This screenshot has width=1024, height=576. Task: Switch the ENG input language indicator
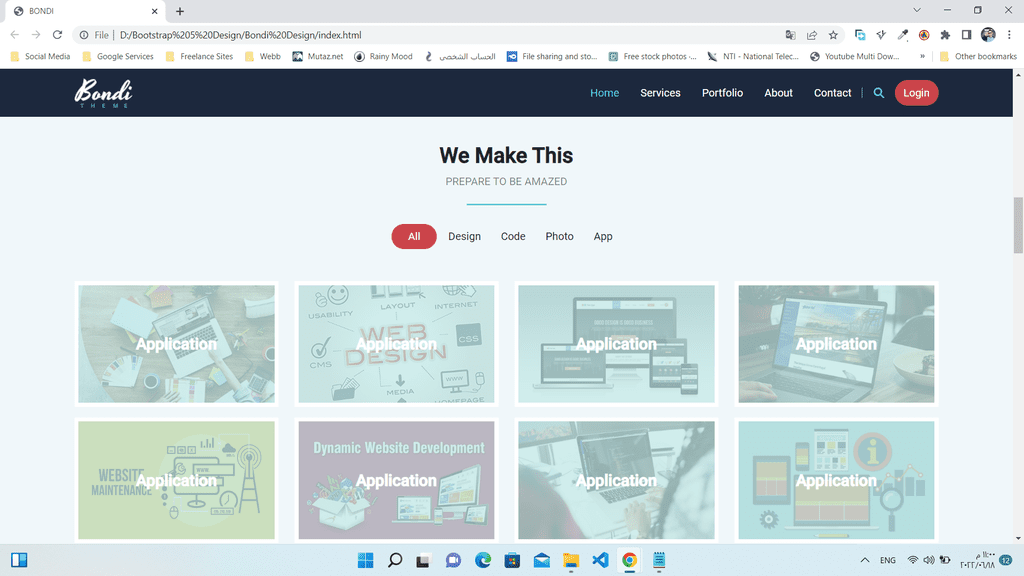(x=888, y=560)
